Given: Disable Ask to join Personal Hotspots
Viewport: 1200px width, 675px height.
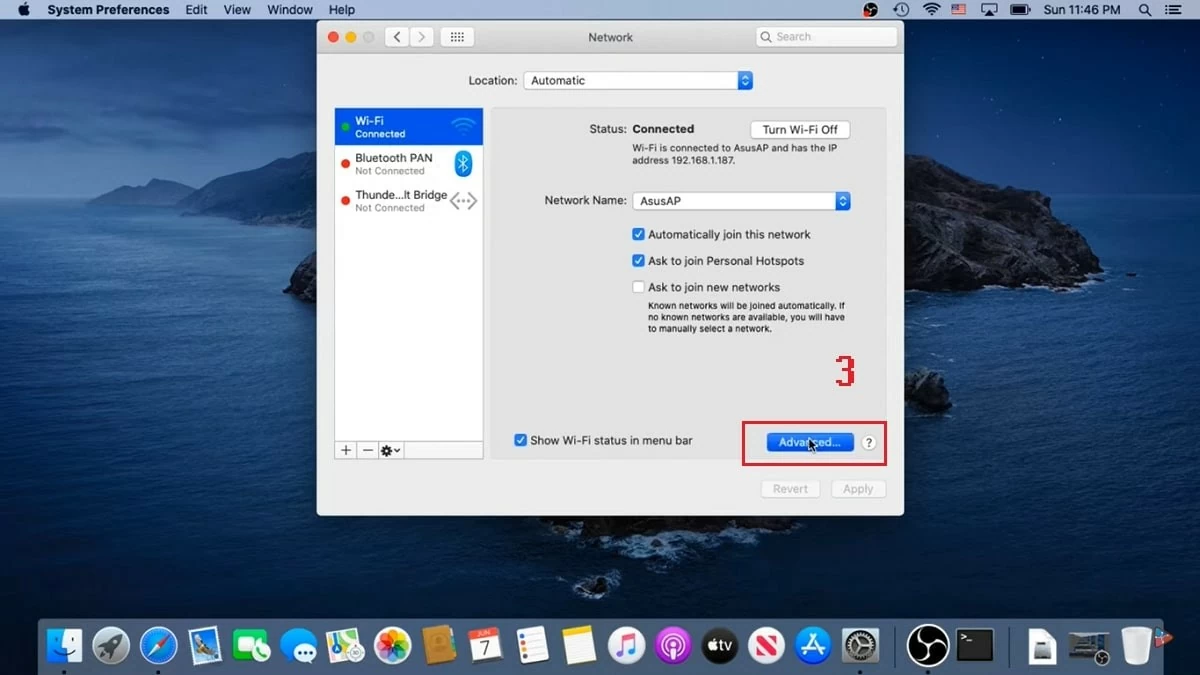Looking at the screenshot, I should point(638,261).
